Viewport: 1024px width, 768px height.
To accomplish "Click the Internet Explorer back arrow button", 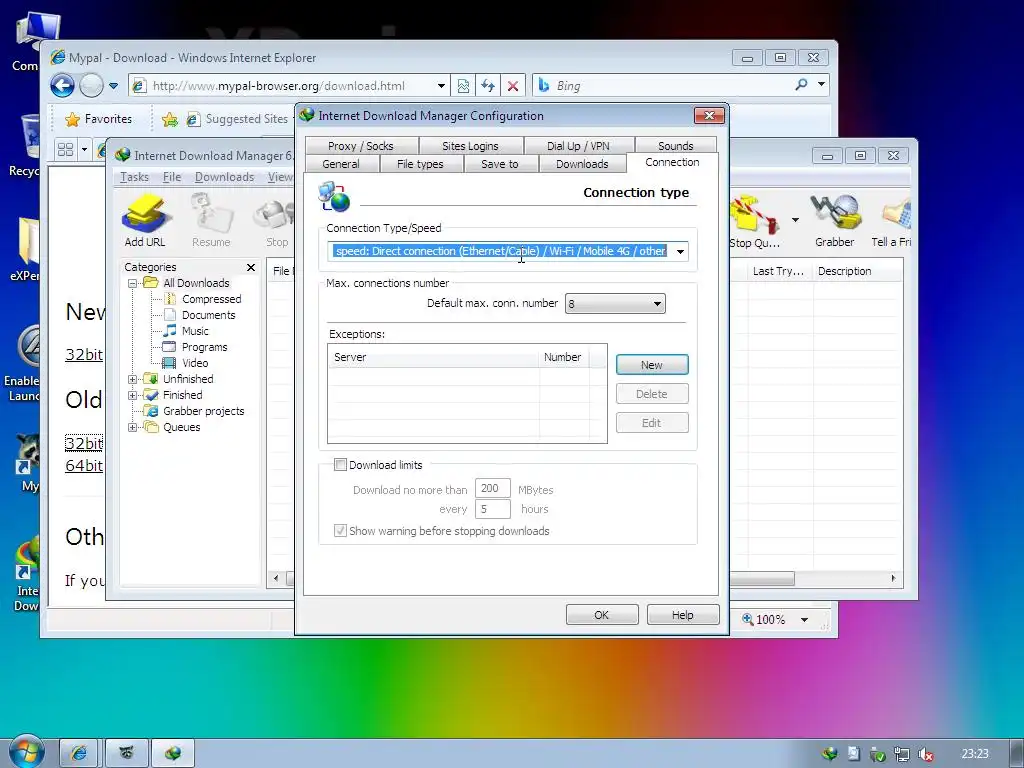I will click(x=63, y=86).
